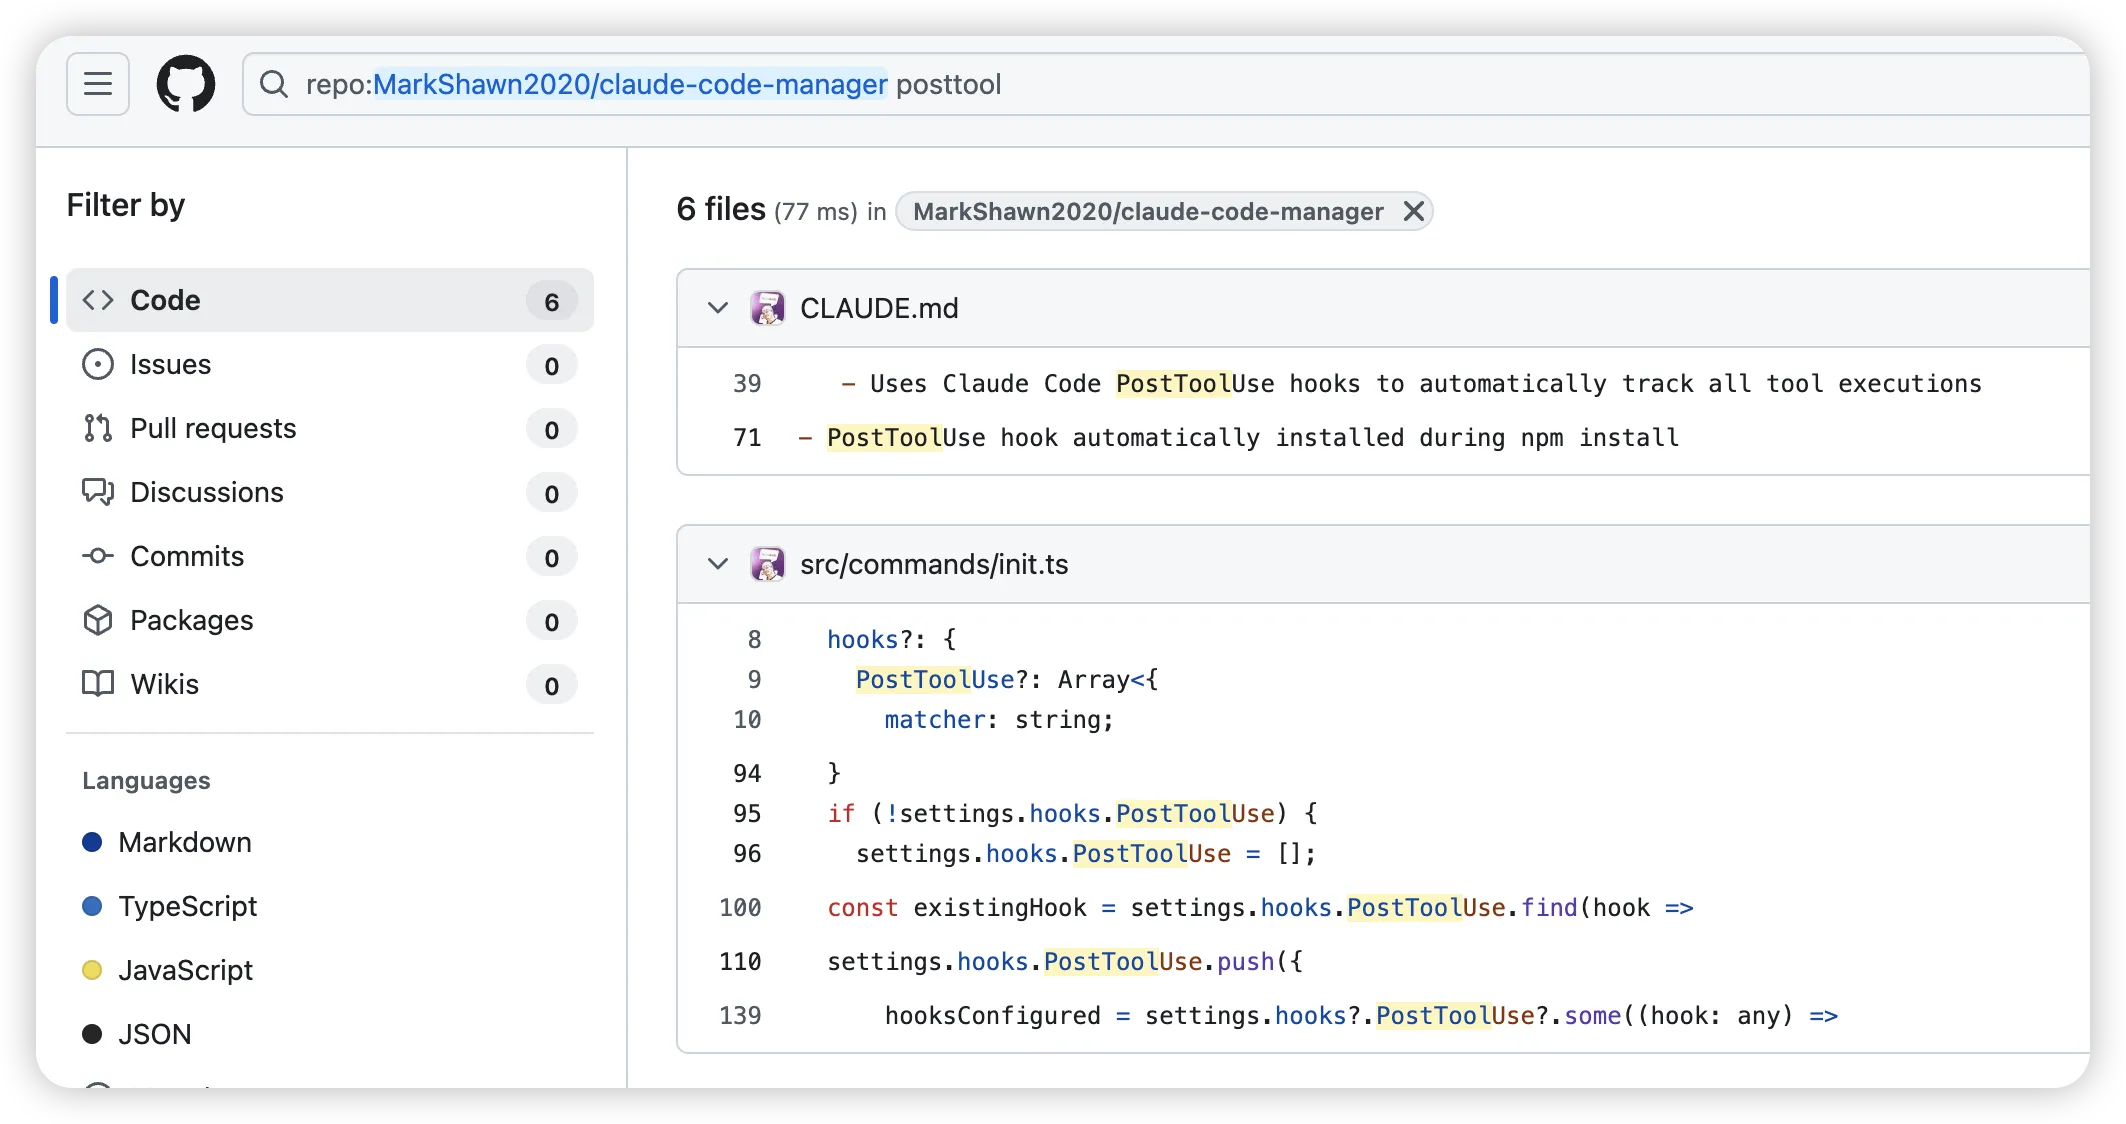Click line number 8 in init.ts

[x=754, y=640]
